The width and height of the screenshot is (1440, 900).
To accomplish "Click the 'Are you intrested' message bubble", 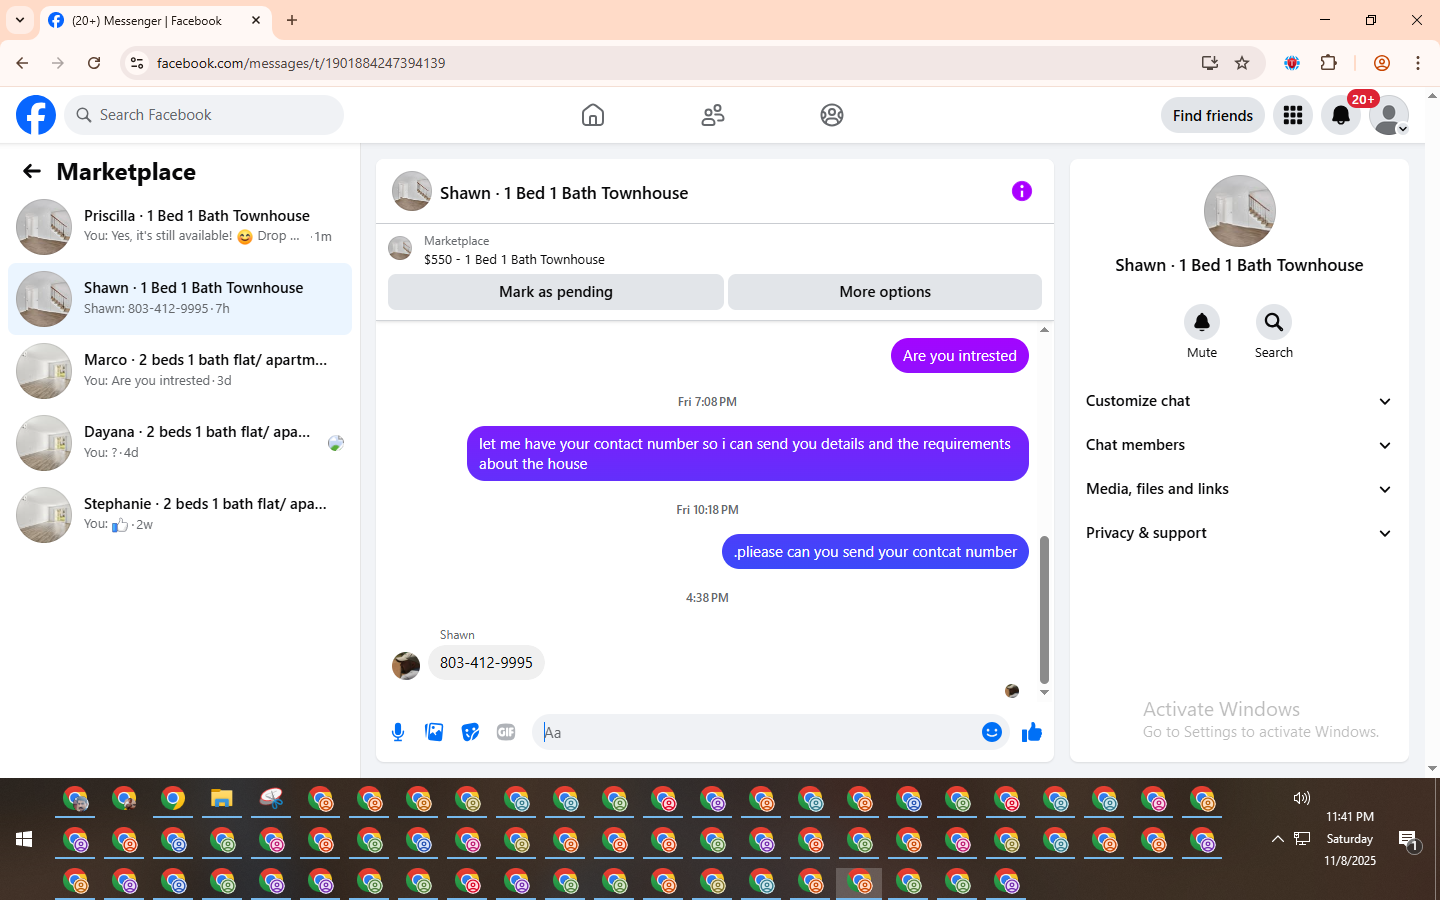I will pyautogui.click(x=959, y=356).
